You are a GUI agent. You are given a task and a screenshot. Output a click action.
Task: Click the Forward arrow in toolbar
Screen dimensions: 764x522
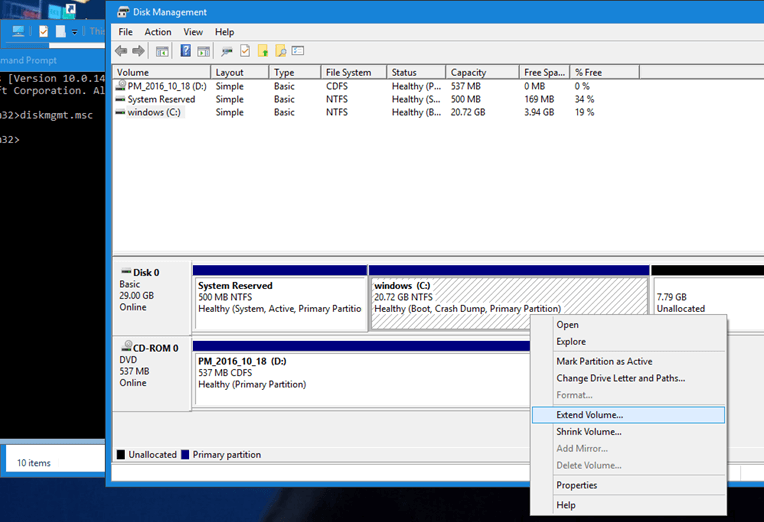139,51
